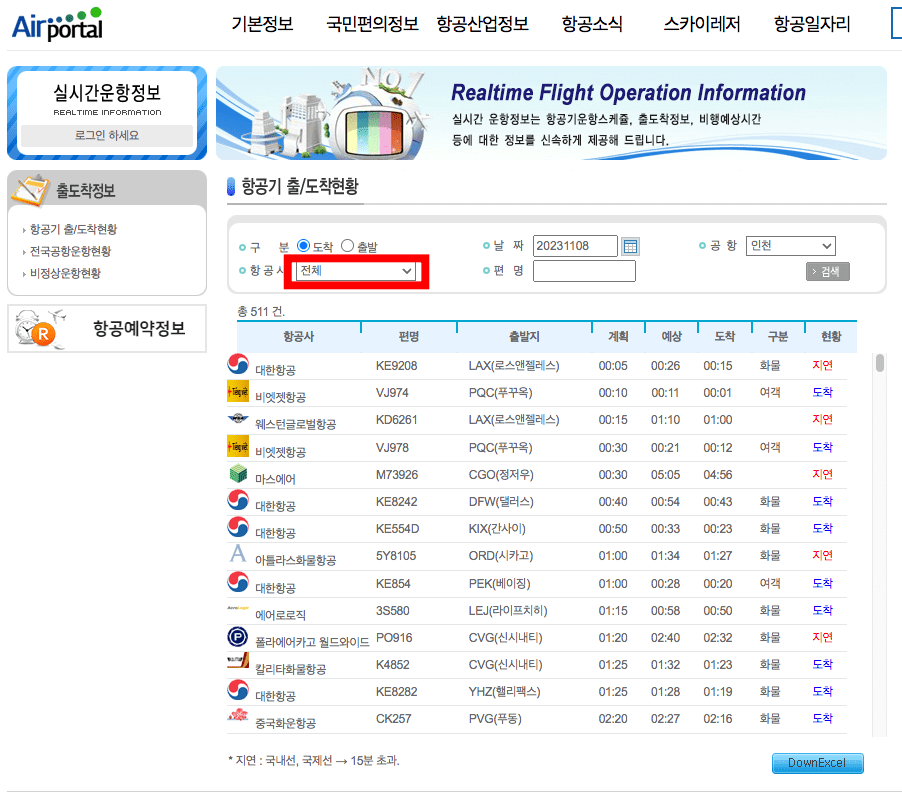Click flight number KE9208
The width and height of the screenshot is (902, 792).
(x=396, y=366)
